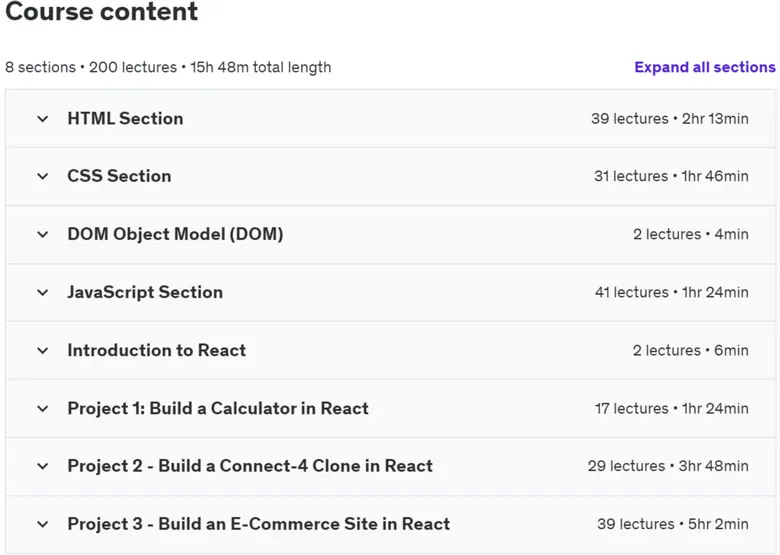The width and height of the screenshot is (780, 555).
Task: Expand the HTML Section chevron
Action: [43, 119]
